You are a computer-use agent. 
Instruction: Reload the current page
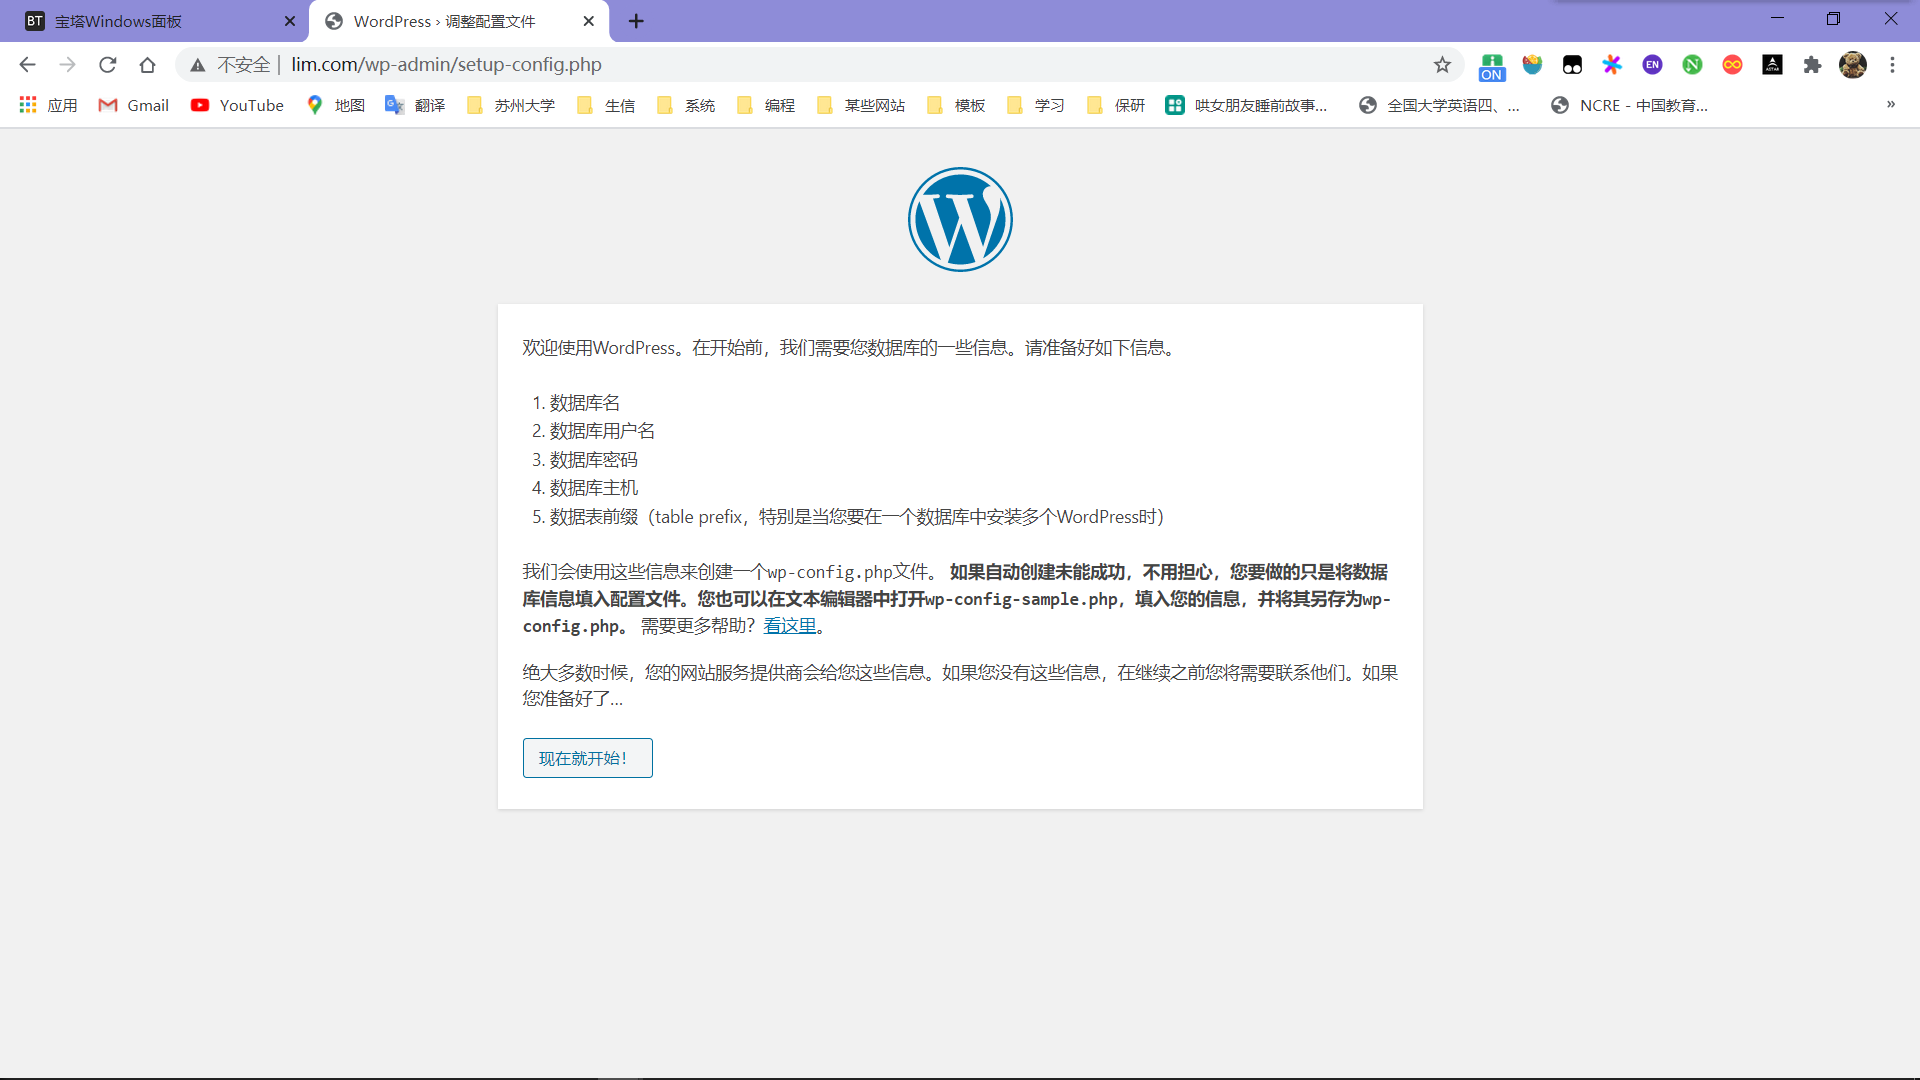(108, 65)
